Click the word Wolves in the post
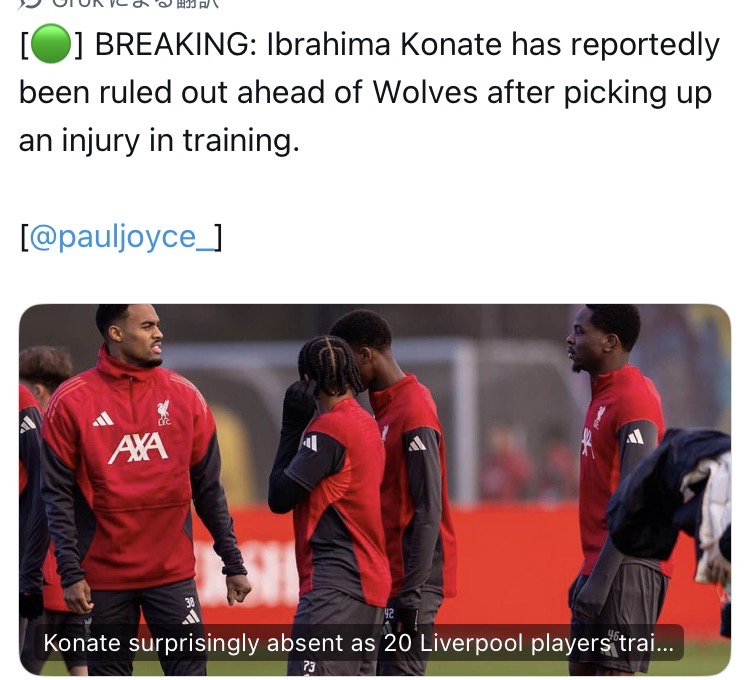750x680 pixels. click(425, 92)
